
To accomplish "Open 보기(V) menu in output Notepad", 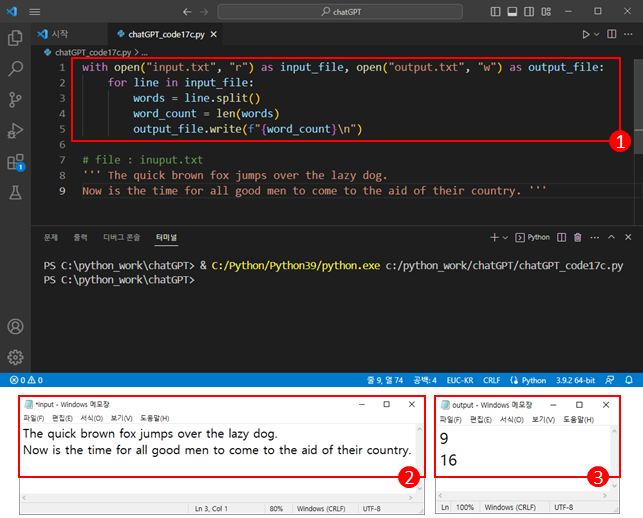I will (543, 419).
